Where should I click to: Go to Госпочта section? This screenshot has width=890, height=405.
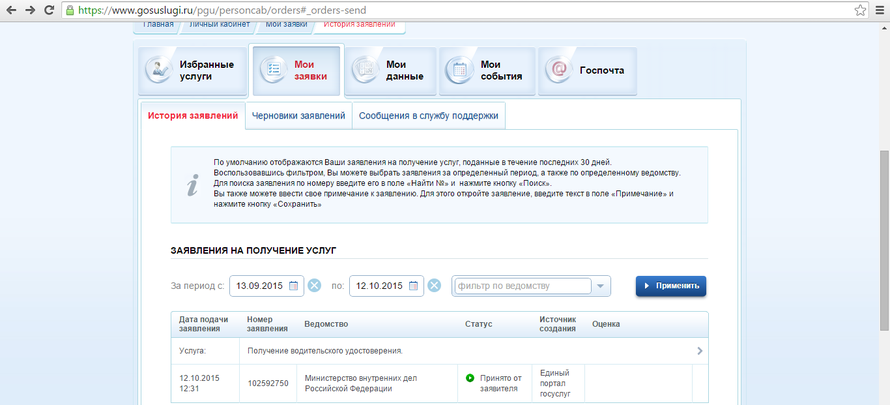tap(587, 71)
